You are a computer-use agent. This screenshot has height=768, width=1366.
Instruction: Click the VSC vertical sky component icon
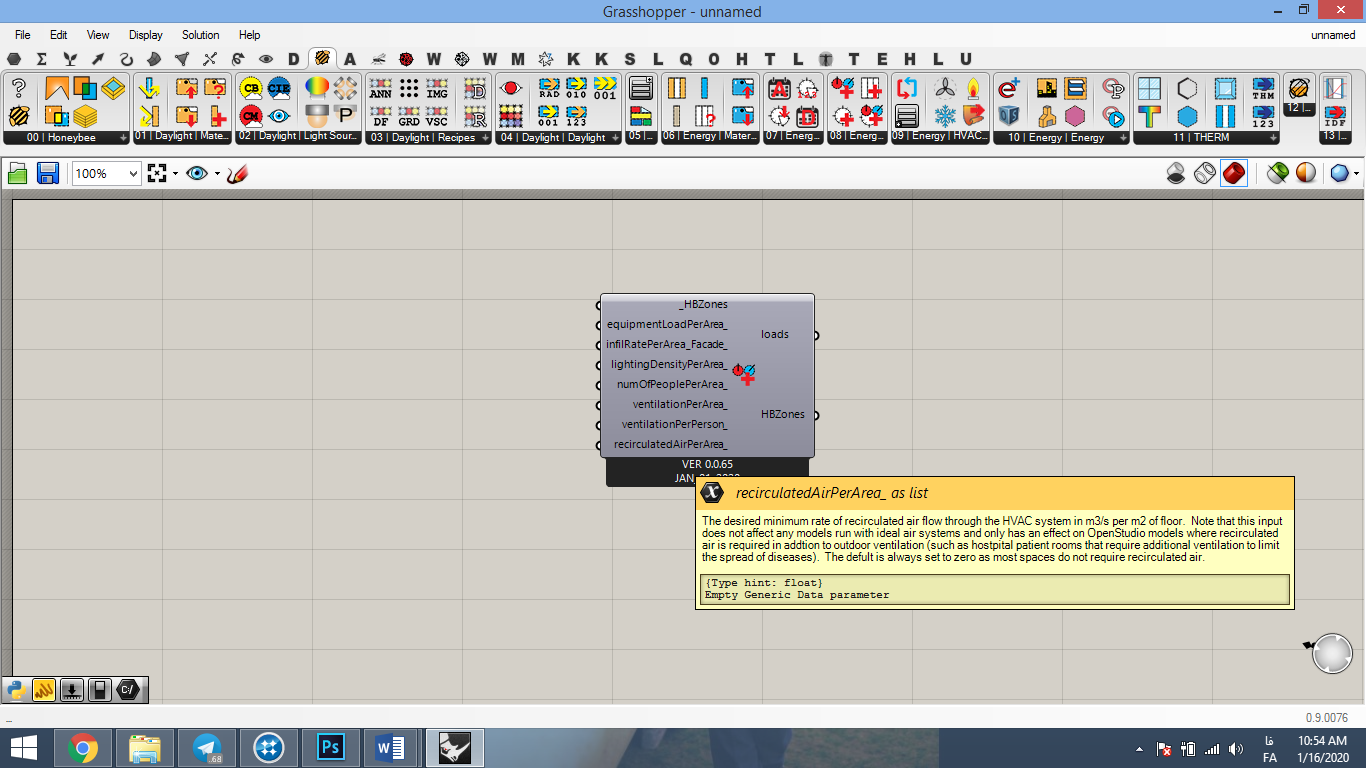click(437, 116)
